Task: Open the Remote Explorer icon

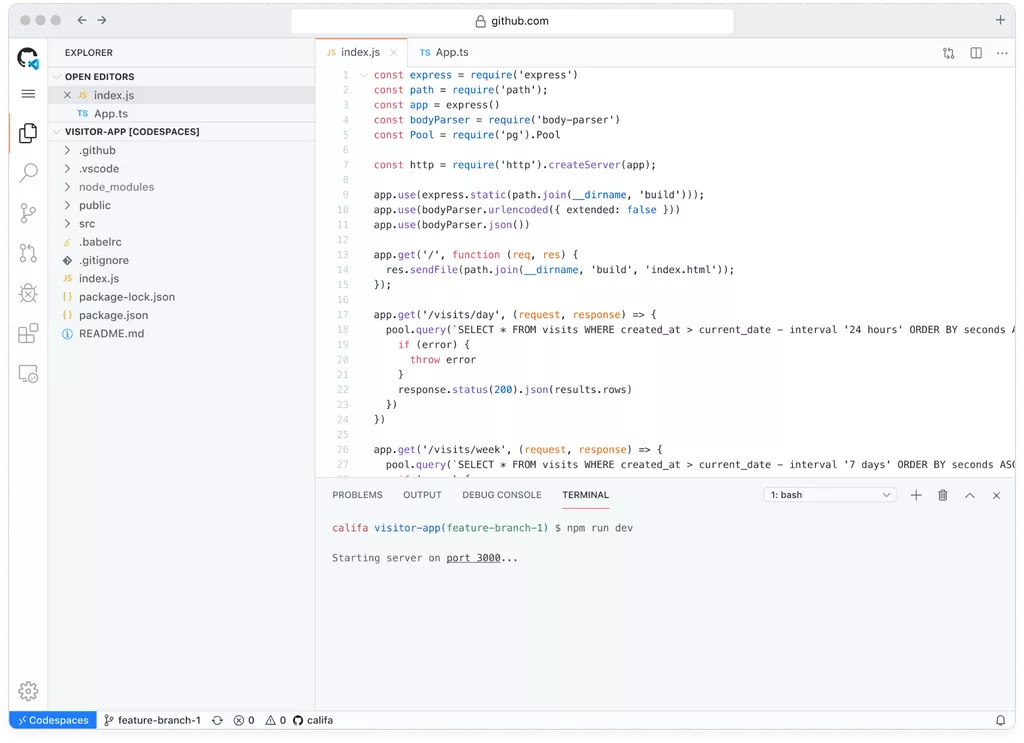Action: (x=28, y=373)
